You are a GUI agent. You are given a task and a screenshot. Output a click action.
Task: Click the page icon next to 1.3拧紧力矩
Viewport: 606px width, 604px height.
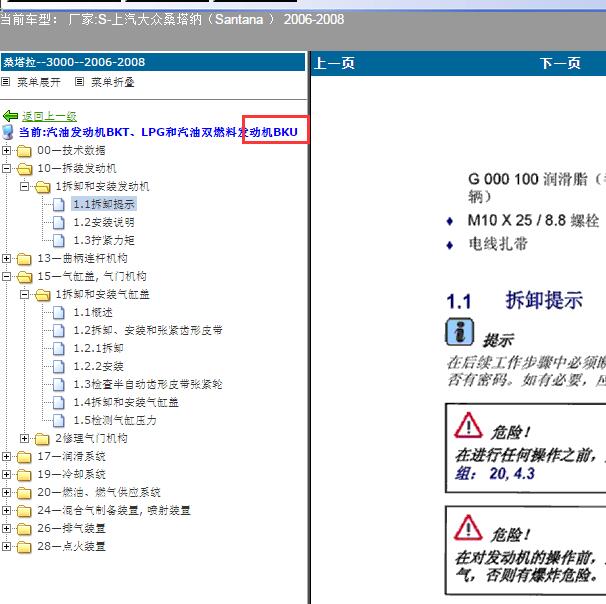[59, 240]
